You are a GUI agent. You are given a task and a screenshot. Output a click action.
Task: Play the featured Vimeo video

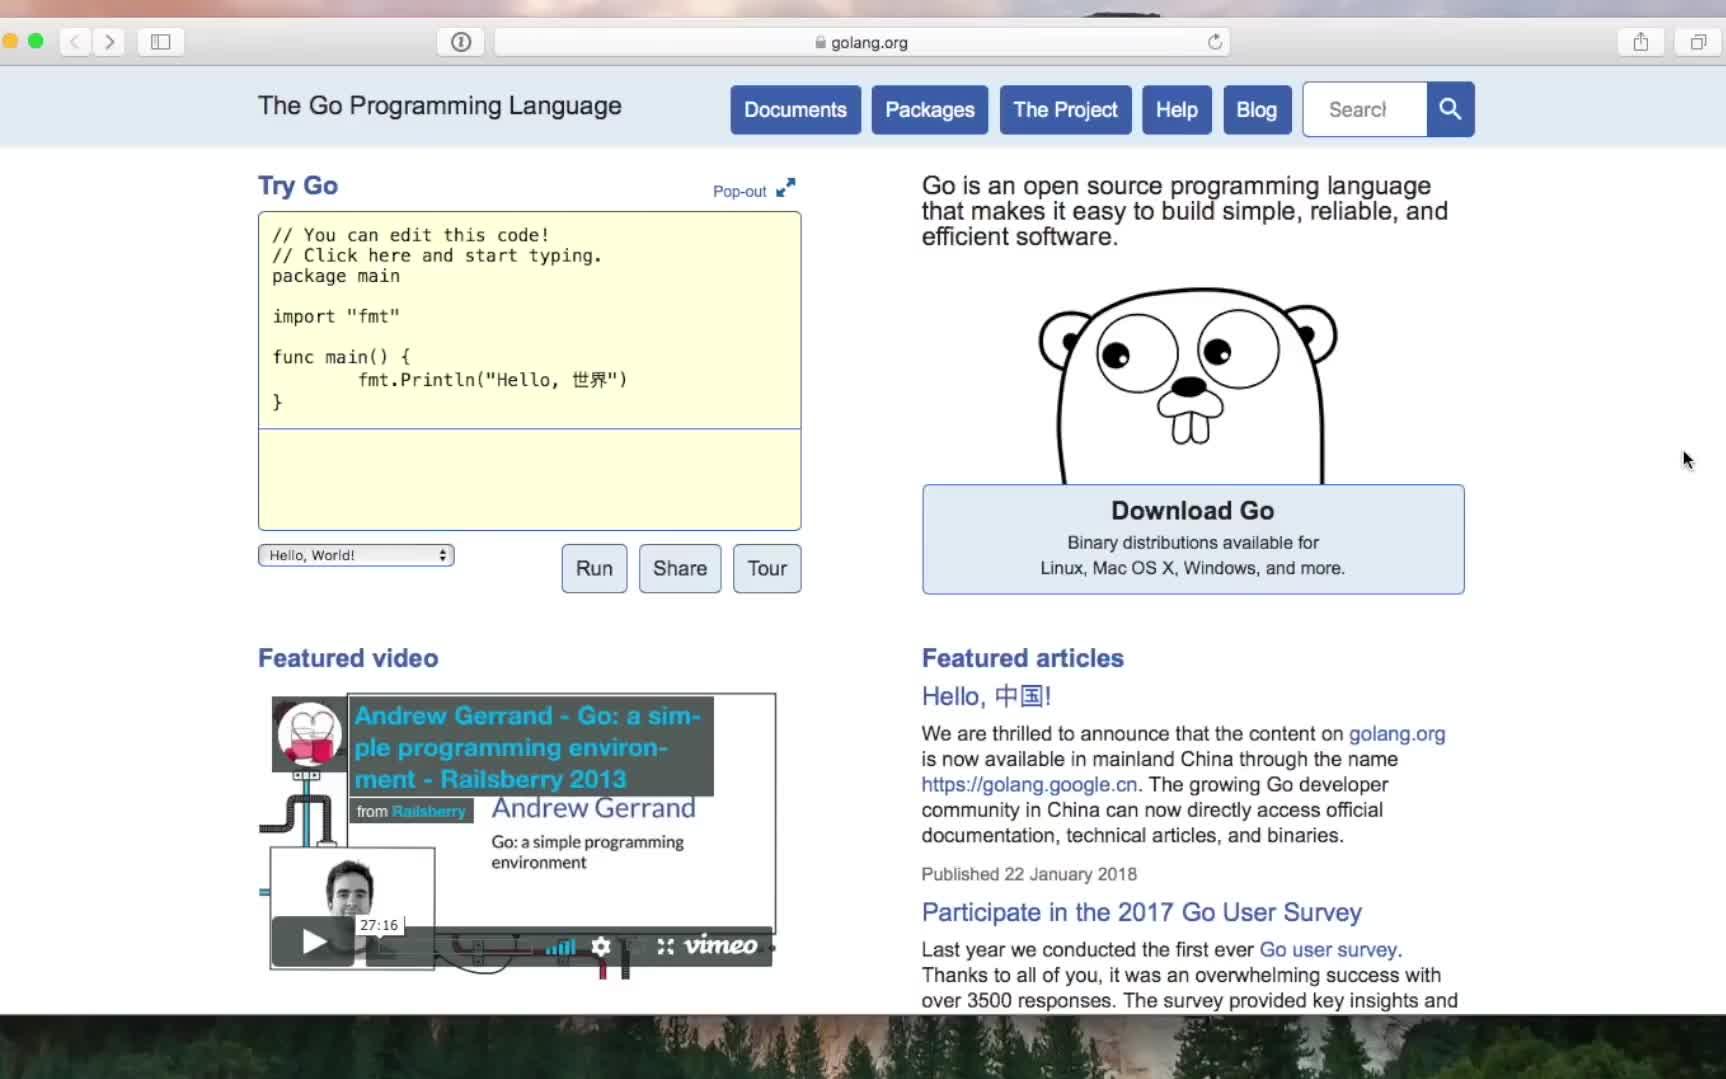[x=313, y=942]
